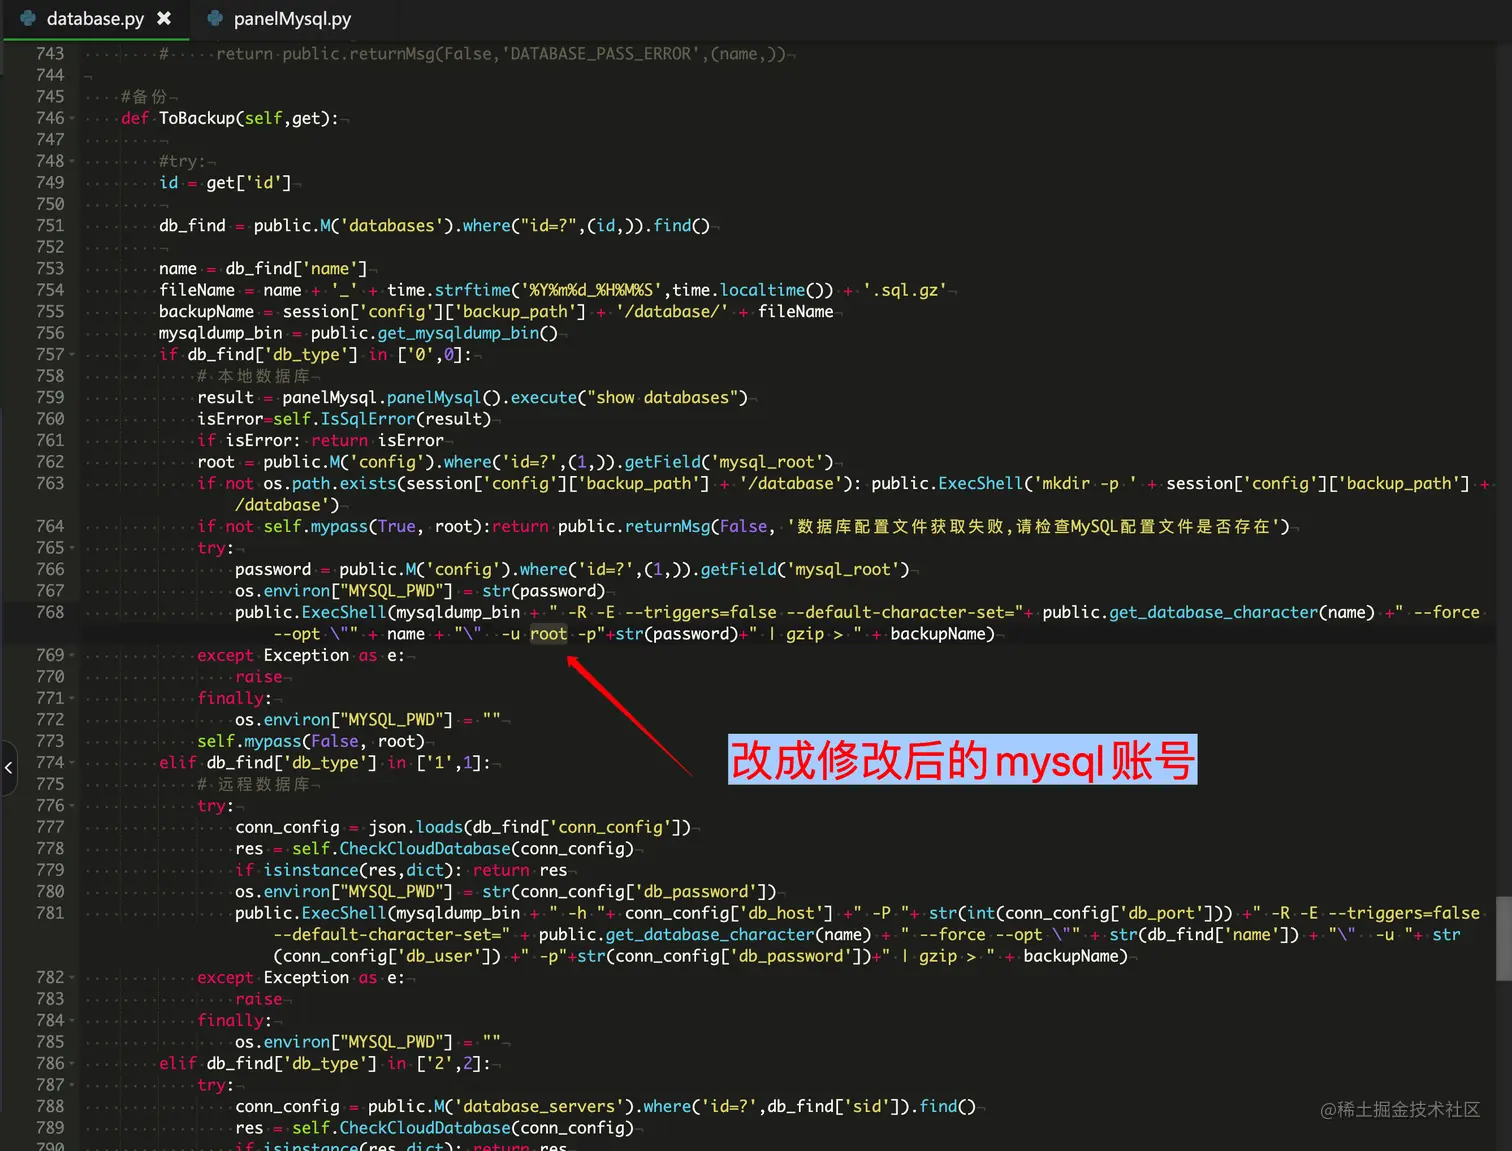The width and height of the screenshot is (1512, 1151).
Task: Click 'strftime' on line 754
Action: coord(472,290)
